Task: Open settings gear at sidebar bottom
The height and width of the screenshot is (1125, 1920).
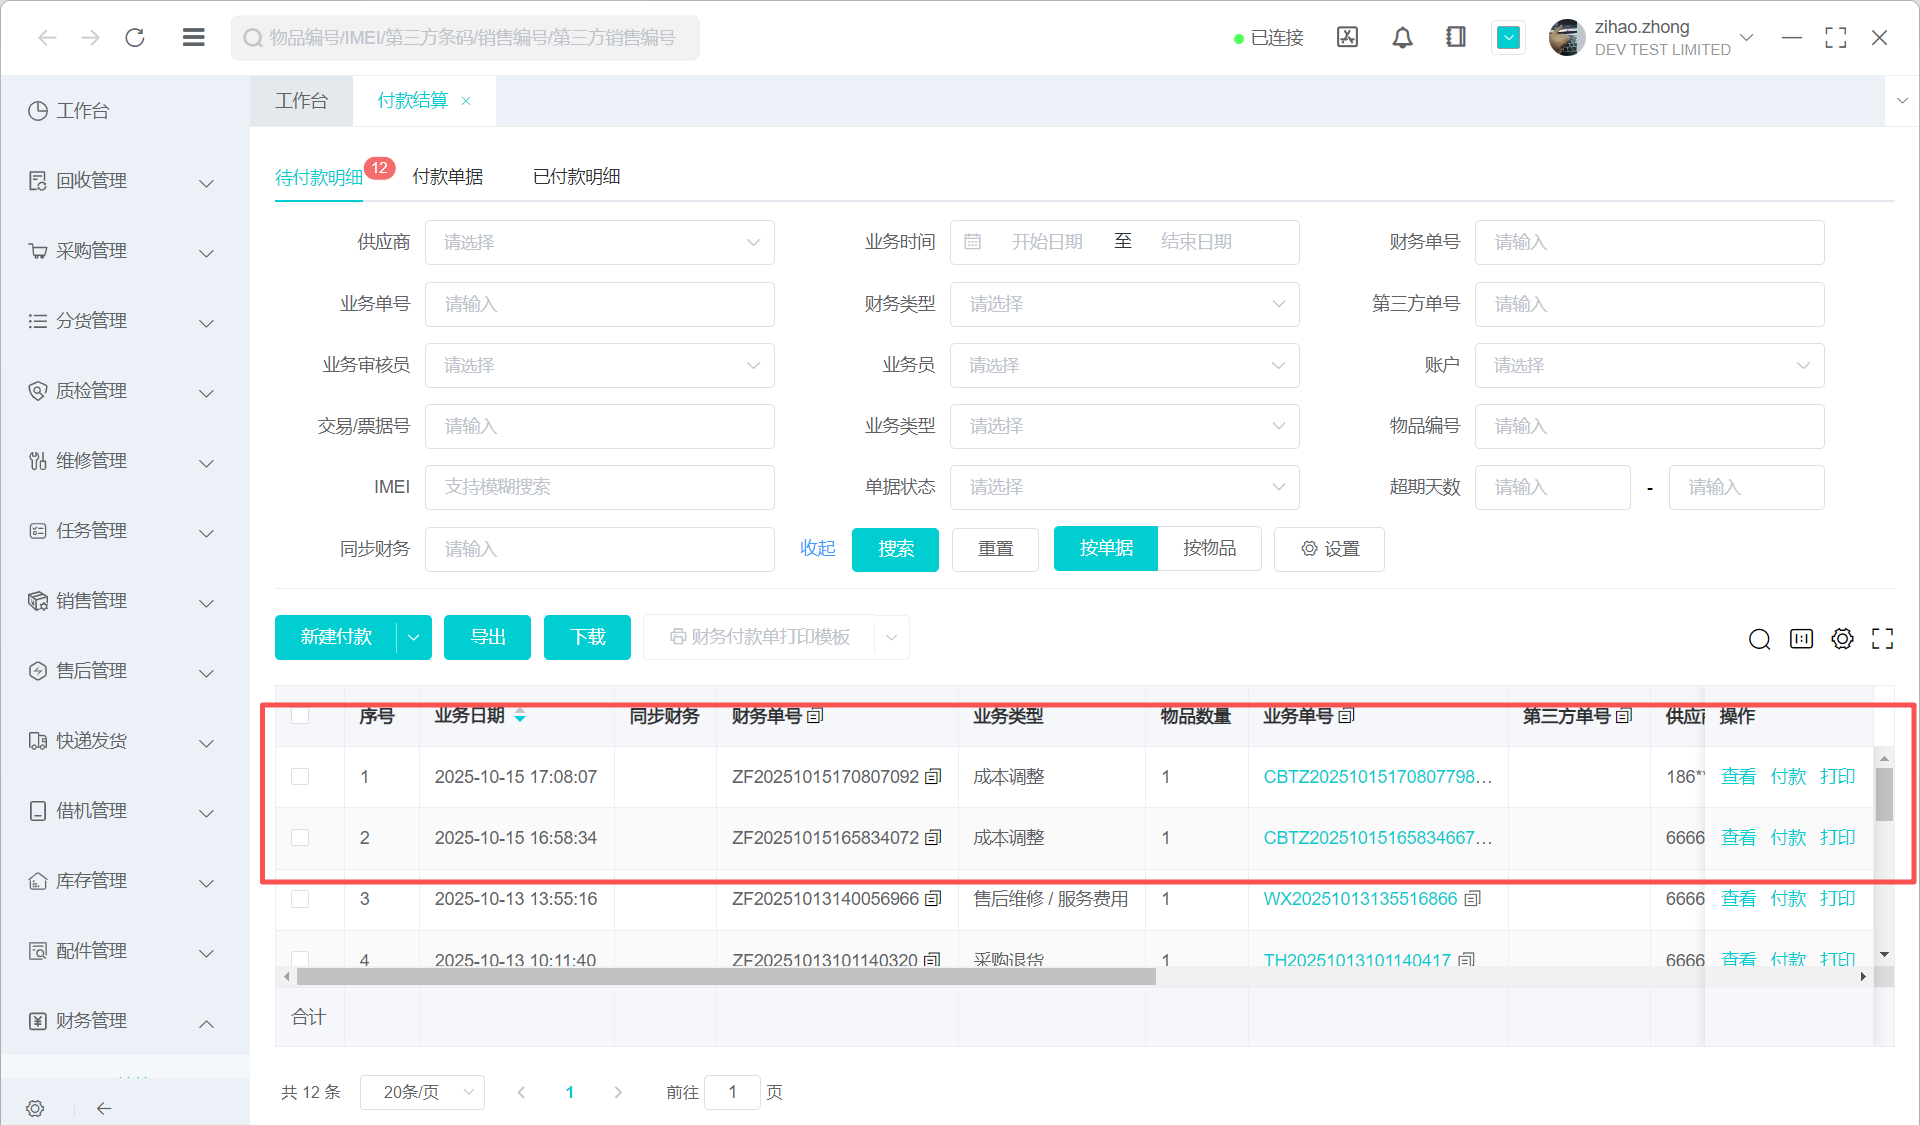Action: (x=35, y=1108)
